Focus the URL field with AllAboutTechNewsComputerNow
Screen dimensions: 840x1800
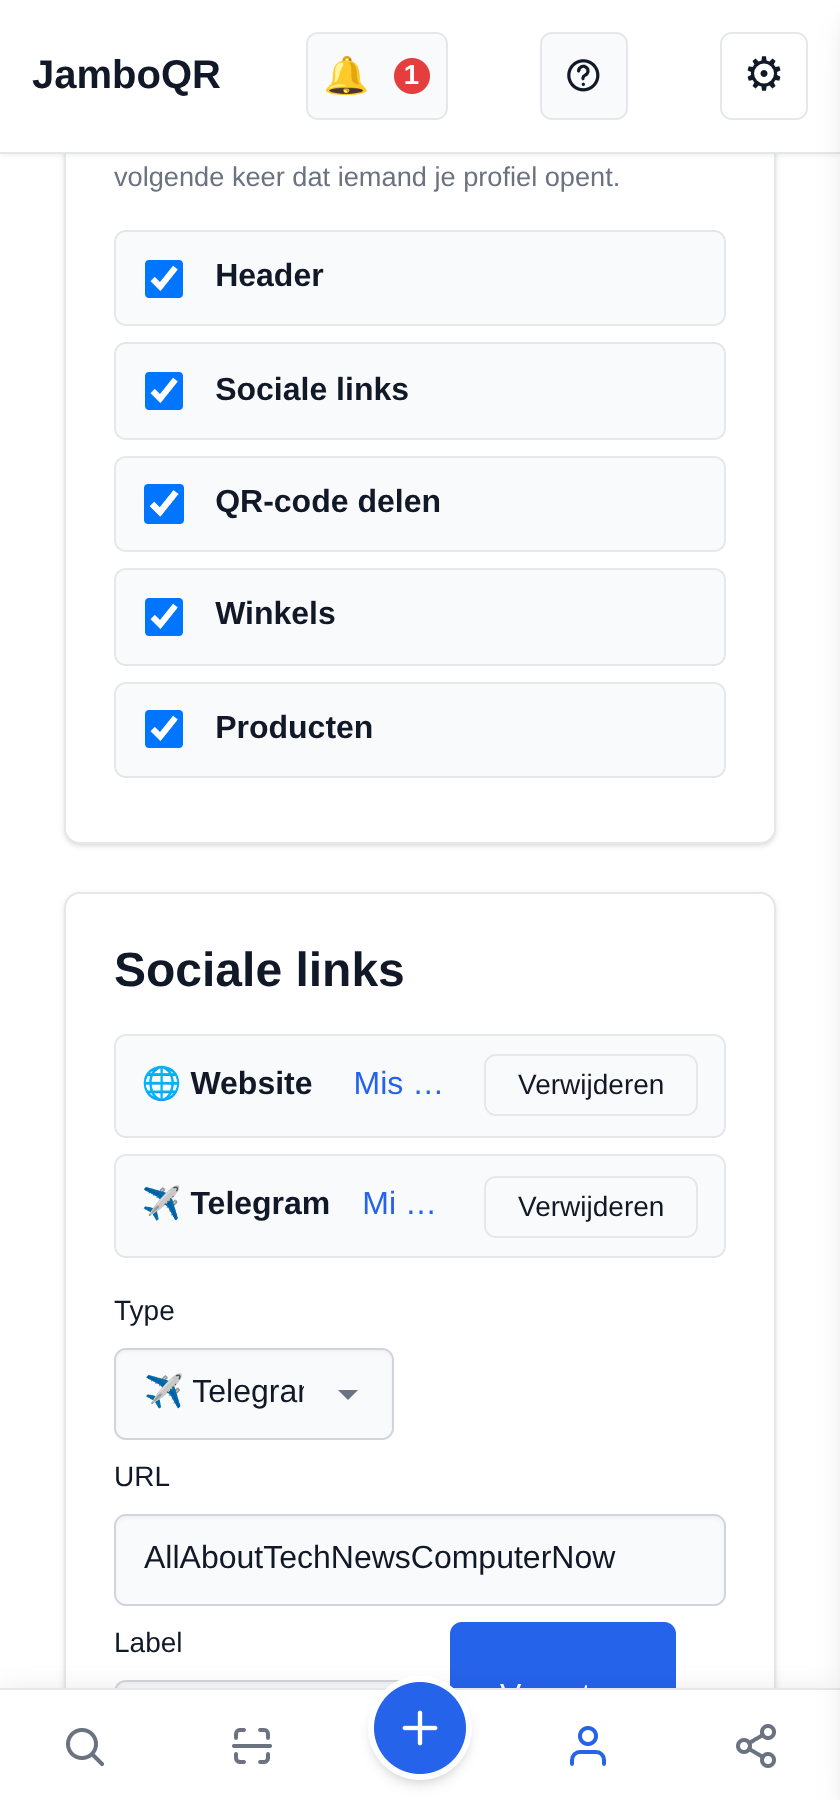coord(420,1560)
